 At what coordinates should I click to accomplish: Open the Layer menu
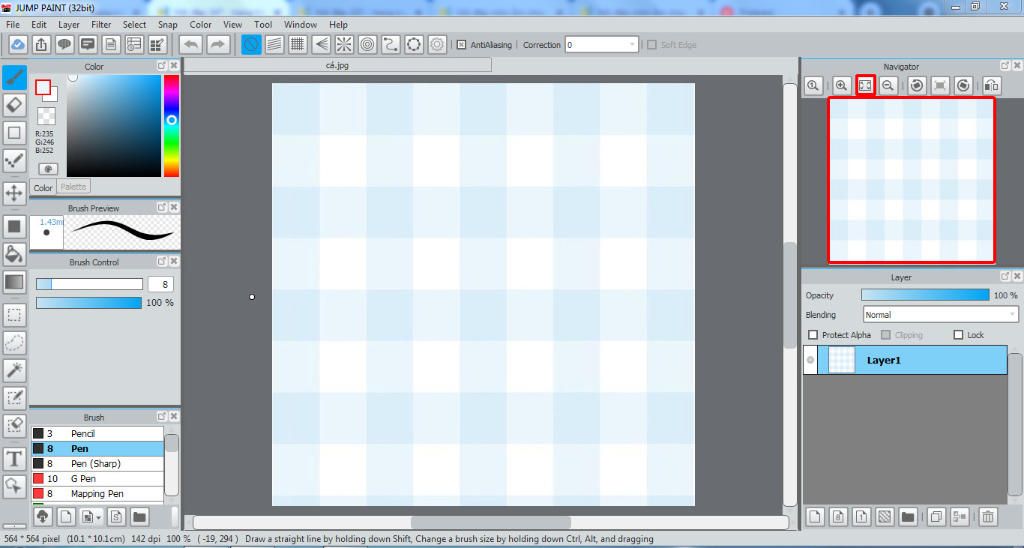[x=69, y=24]
